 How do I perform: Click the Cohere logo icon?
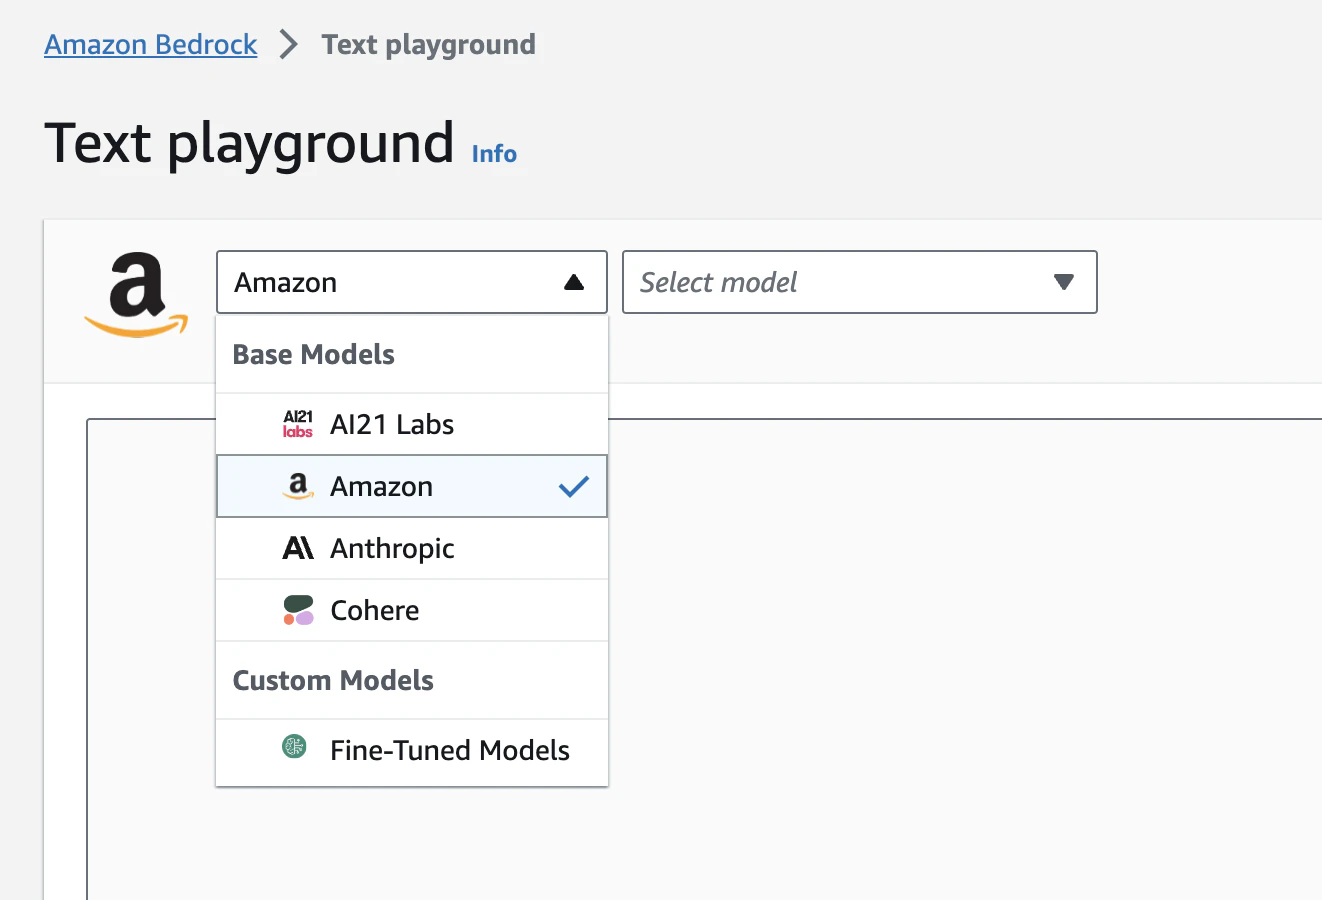(x=298, y=610)
